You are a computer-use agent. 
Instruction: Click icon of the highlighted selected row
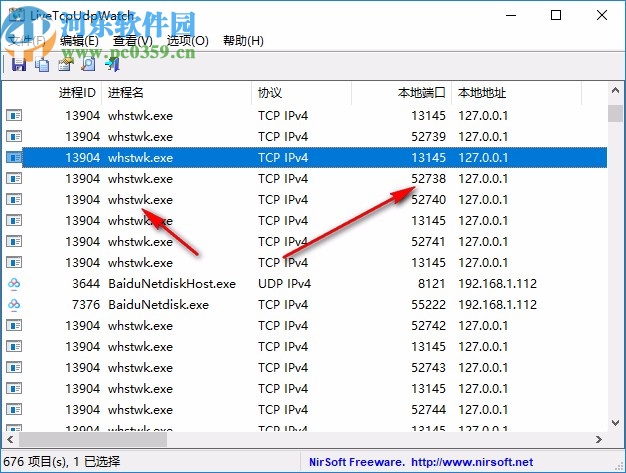click(14, 158)
